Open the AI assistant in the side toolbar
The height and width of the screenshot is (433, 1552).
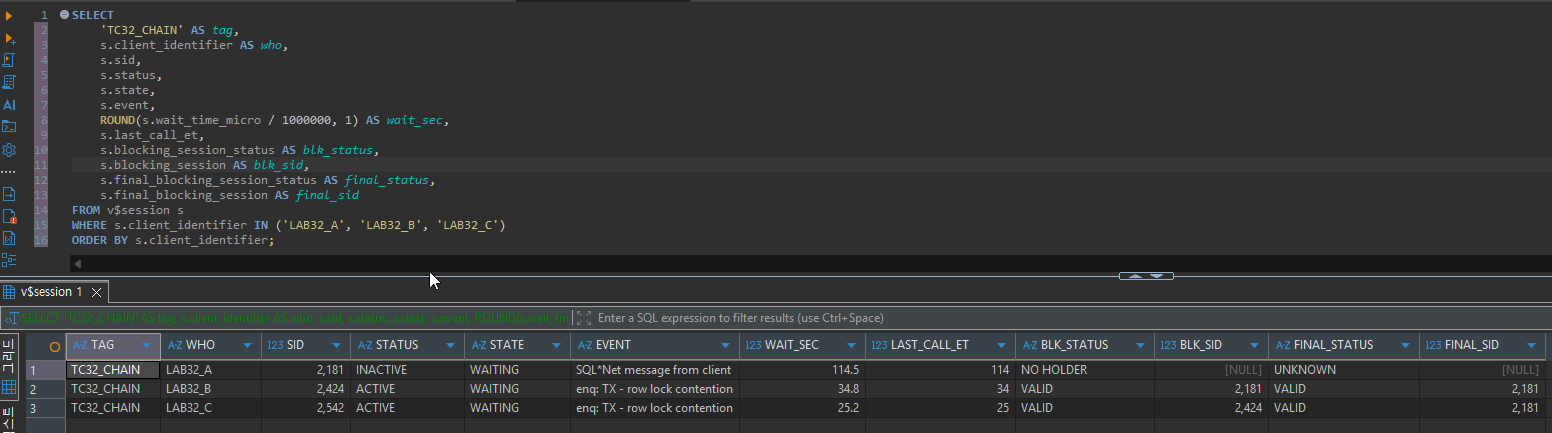click(x=9, y=104)
